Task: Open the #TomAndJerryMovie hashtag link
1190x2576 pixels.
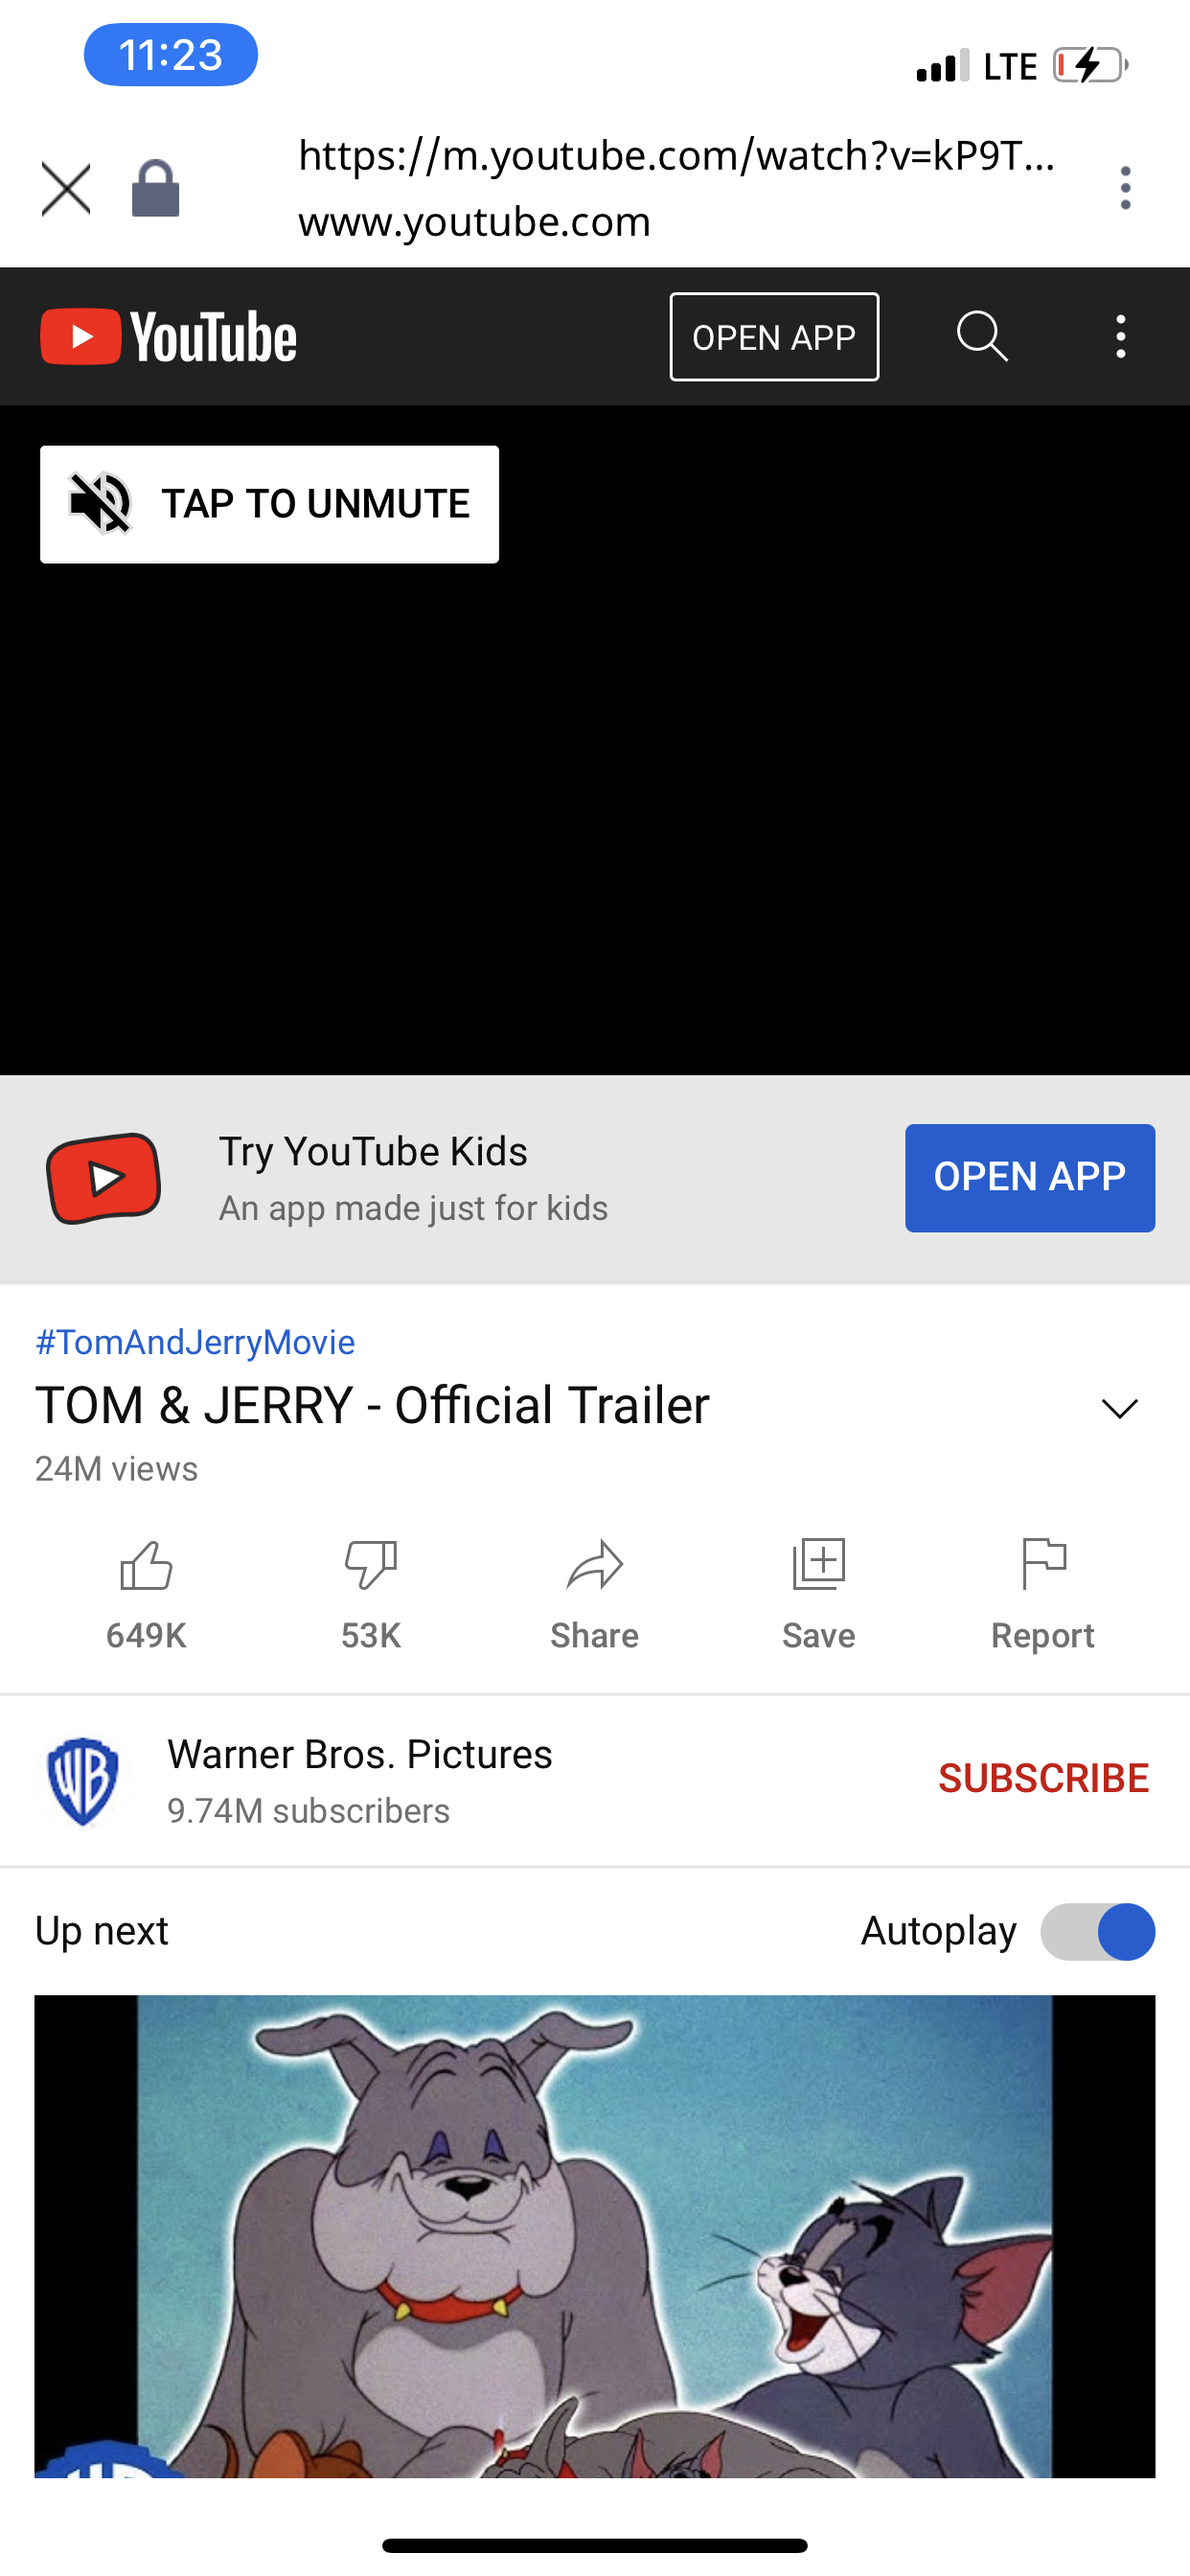Action: 195,1342
